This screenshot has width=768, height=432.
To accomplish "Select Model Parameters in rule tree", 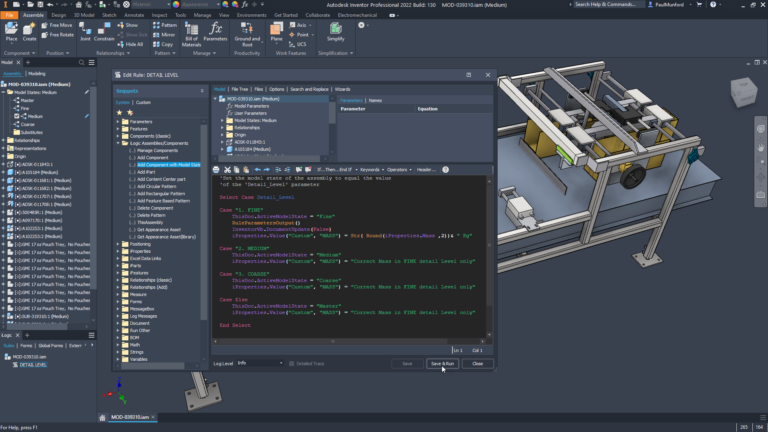I will tap(251, 106).
